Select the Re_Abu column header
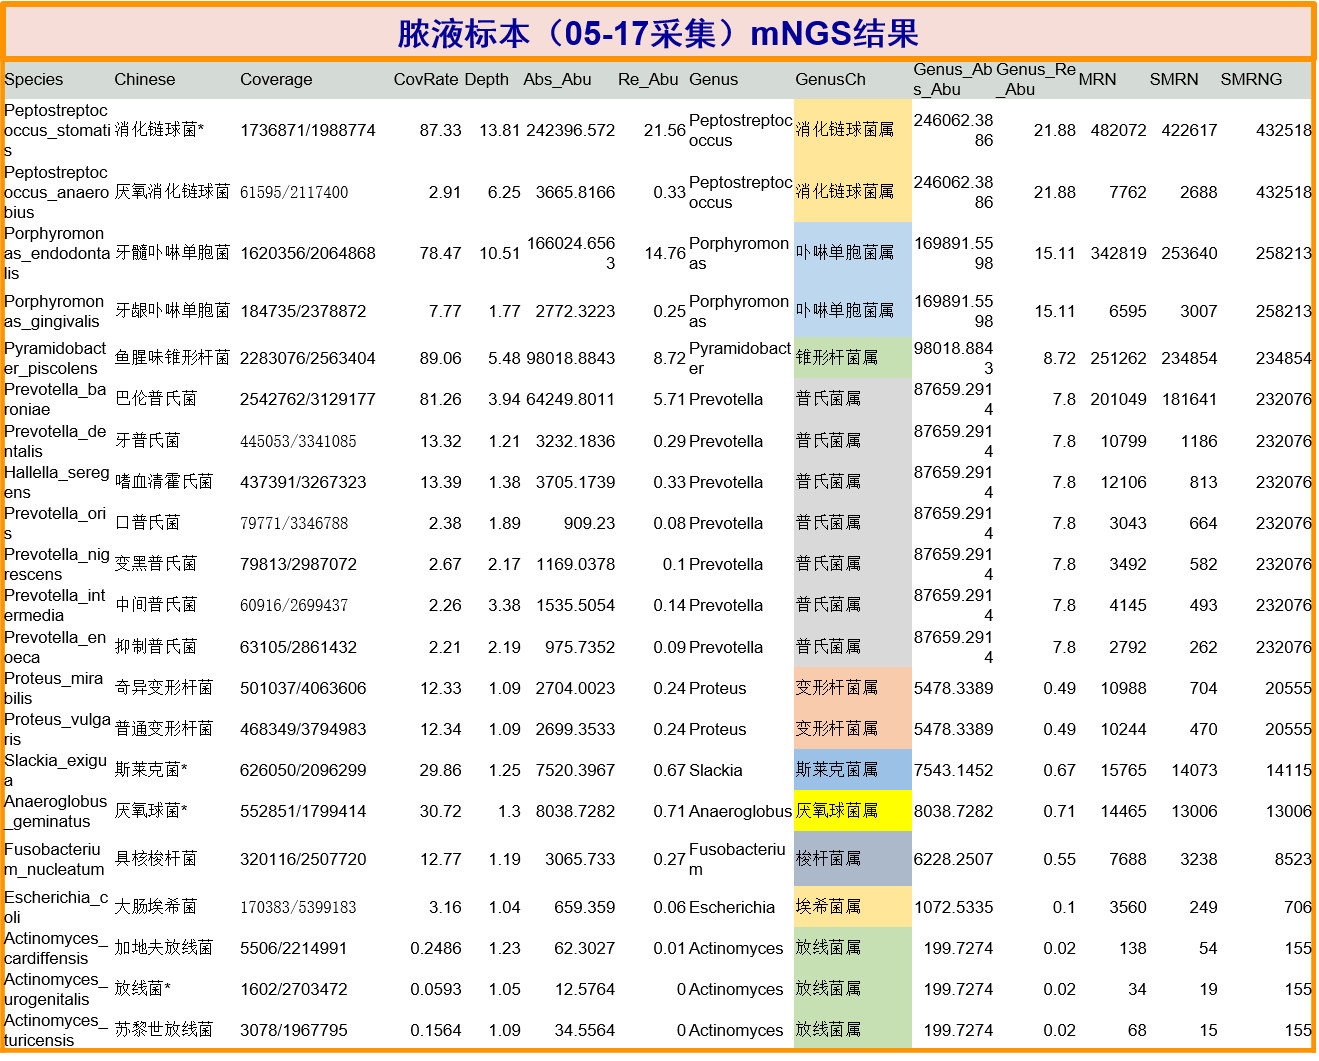1319x1061 pixels. click(x=648, y=79)
